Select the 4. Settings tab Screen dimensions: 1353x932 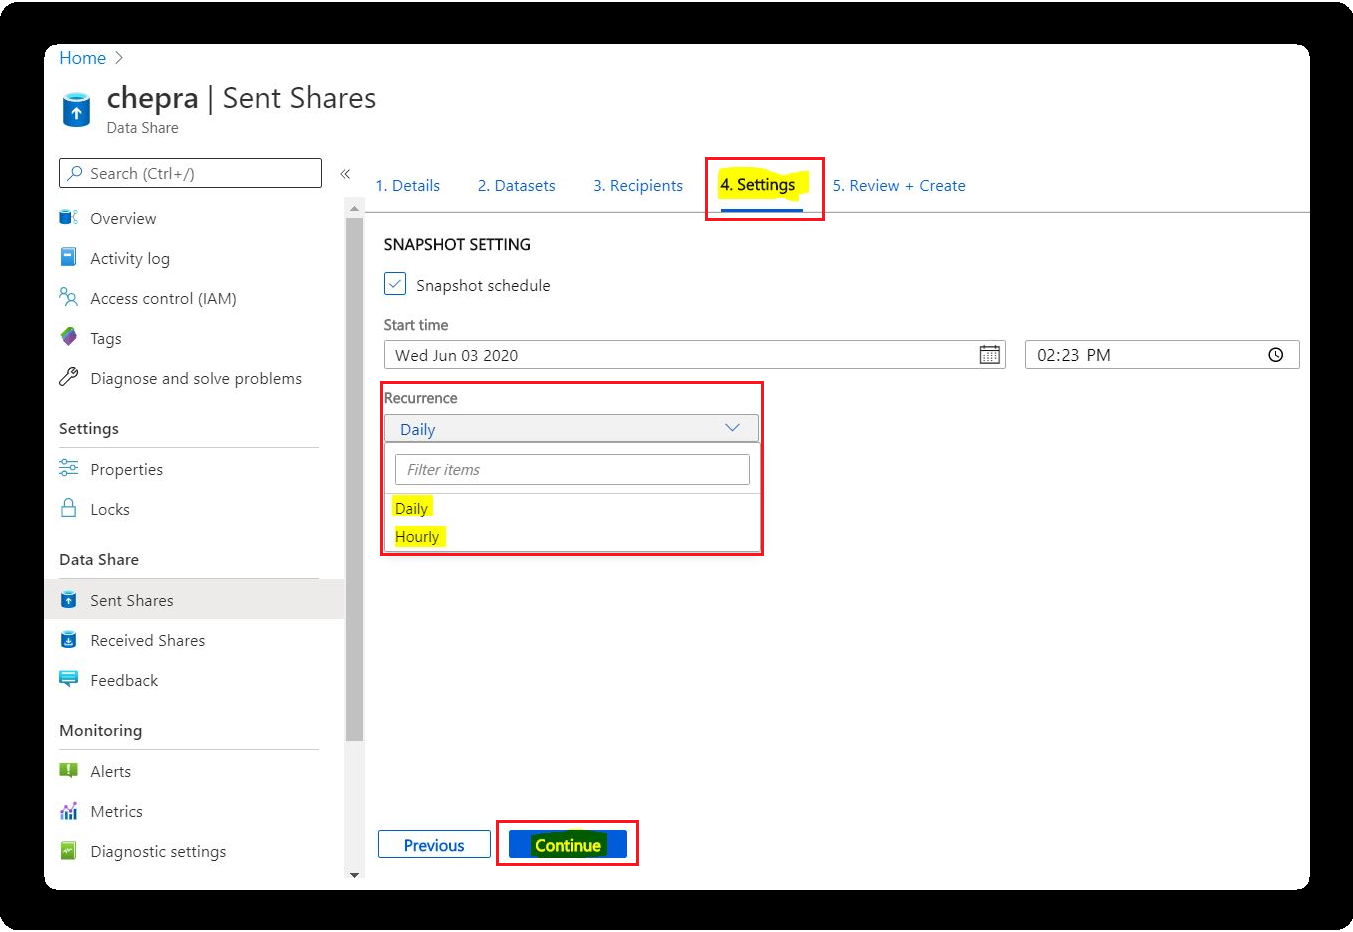pyautogui.click(x=758, y=185)
